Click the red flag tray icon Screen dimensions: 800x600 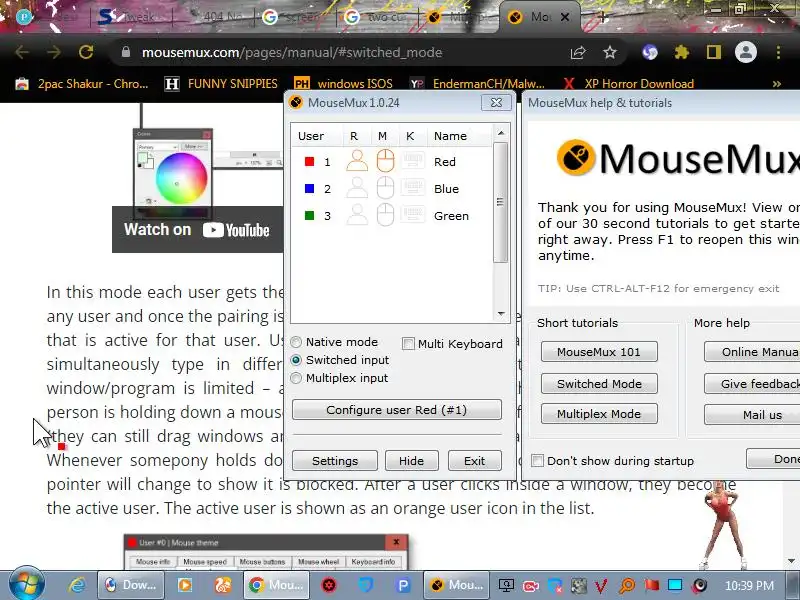[x=652, y=585]
